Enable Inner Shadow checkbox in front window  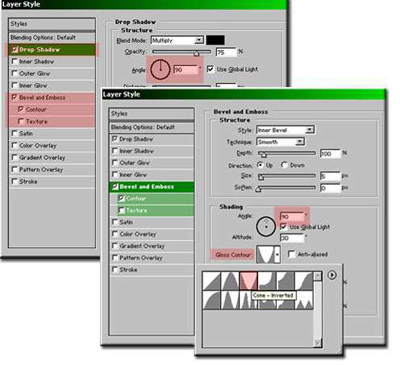point(115,151)
